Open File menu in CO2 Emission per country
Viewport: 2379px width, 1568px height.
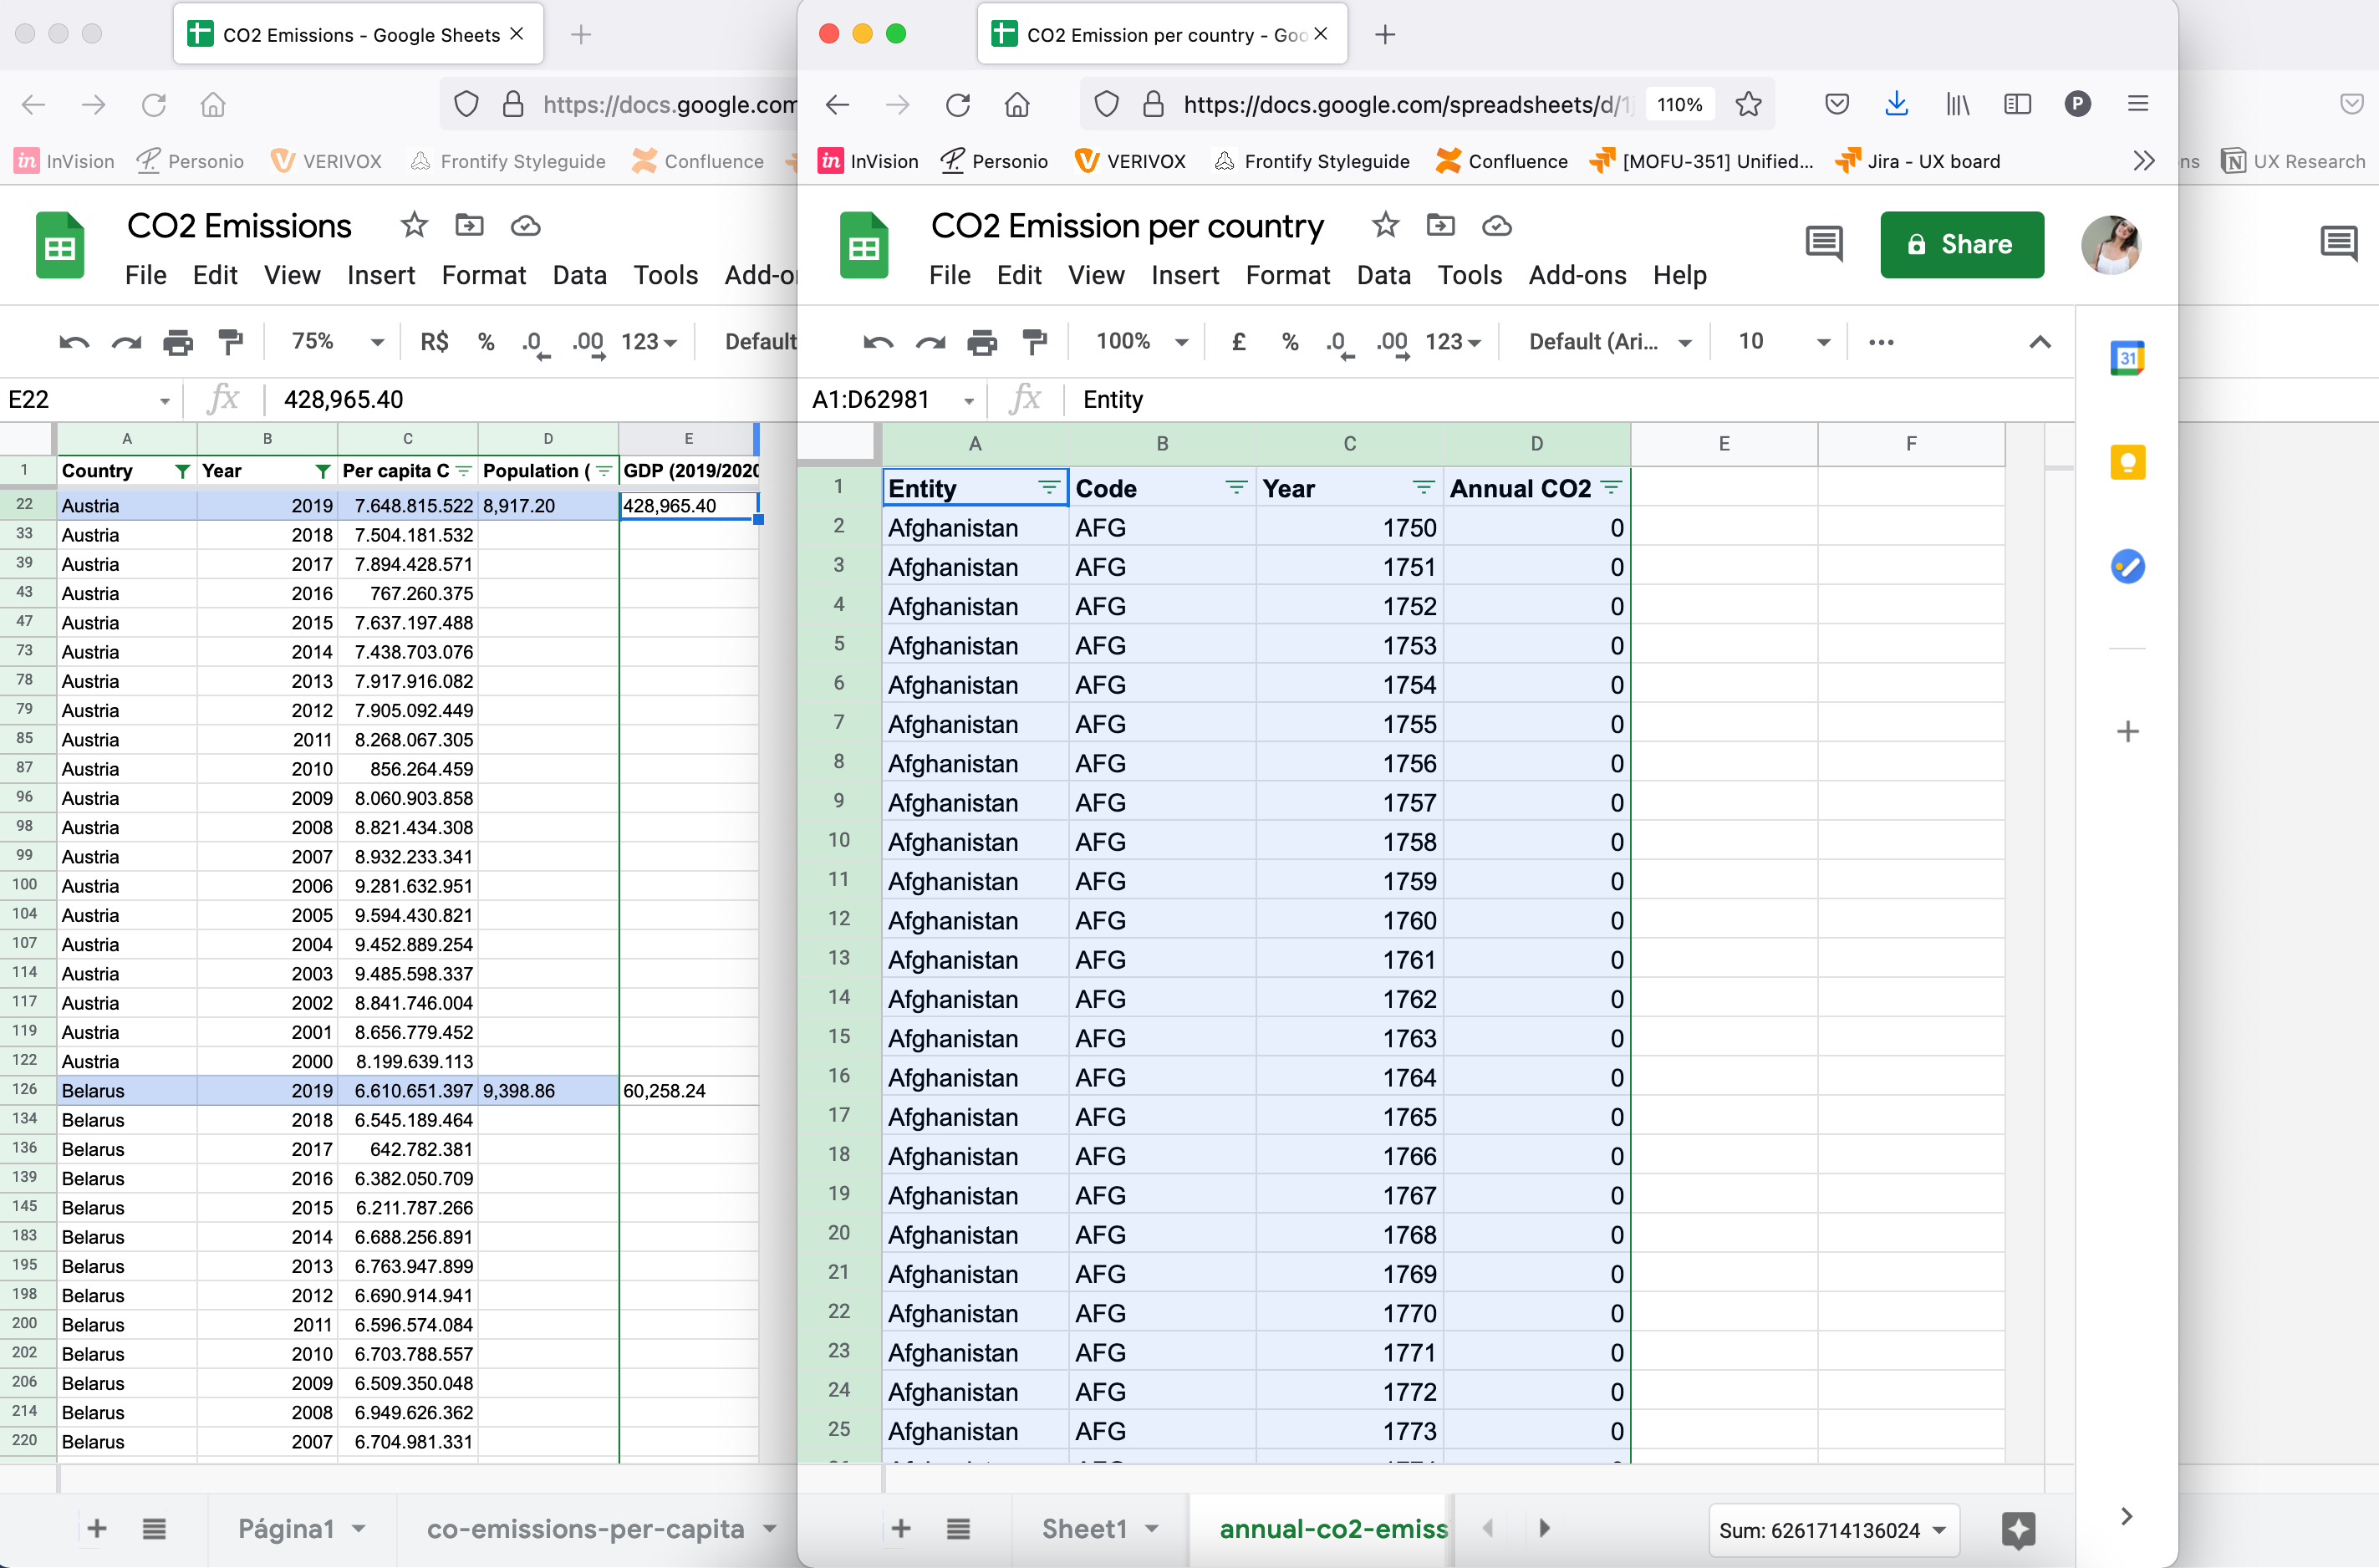tap(949, 275)
